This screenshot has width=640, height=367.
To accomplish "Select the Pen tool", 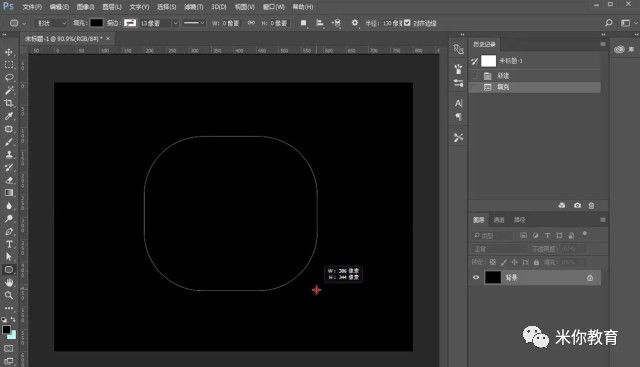I will tap(9, 231).
